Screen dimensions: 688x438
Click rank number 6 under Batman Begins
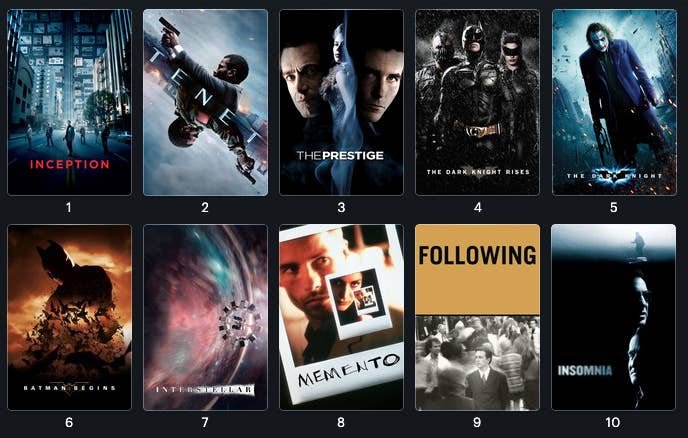[69, 423]
